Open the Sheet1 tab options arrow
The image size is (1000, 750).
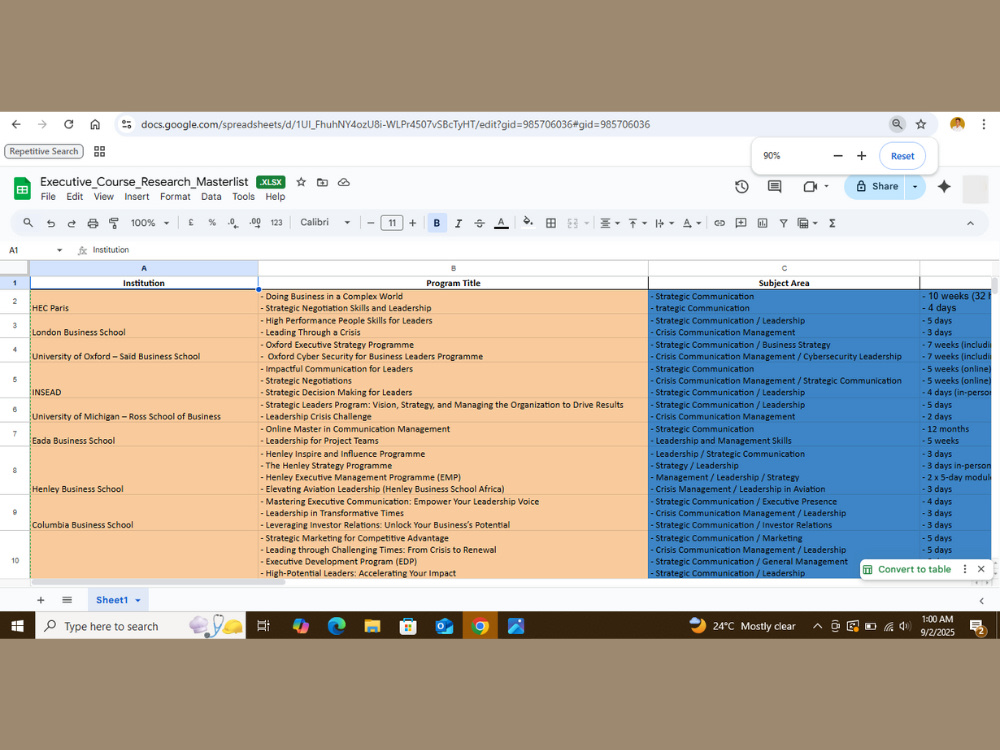138,600
